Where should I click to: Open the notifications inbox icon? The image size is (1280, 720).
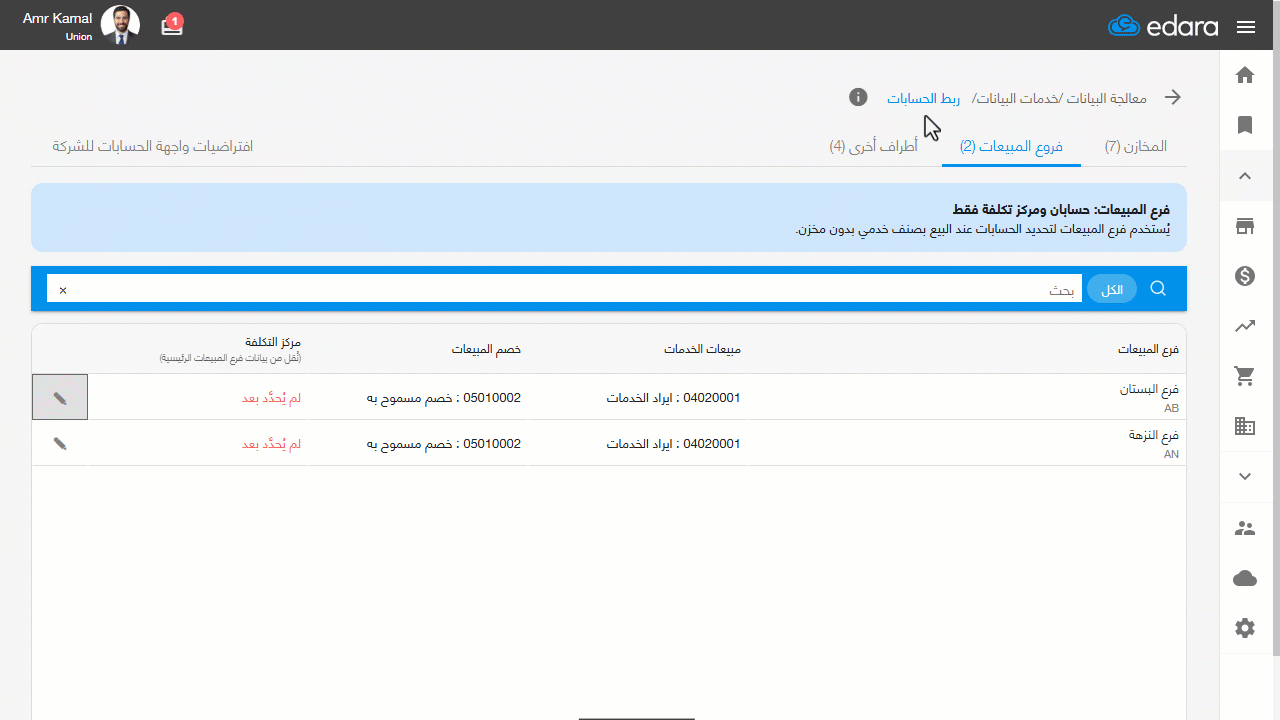point(172,25)
